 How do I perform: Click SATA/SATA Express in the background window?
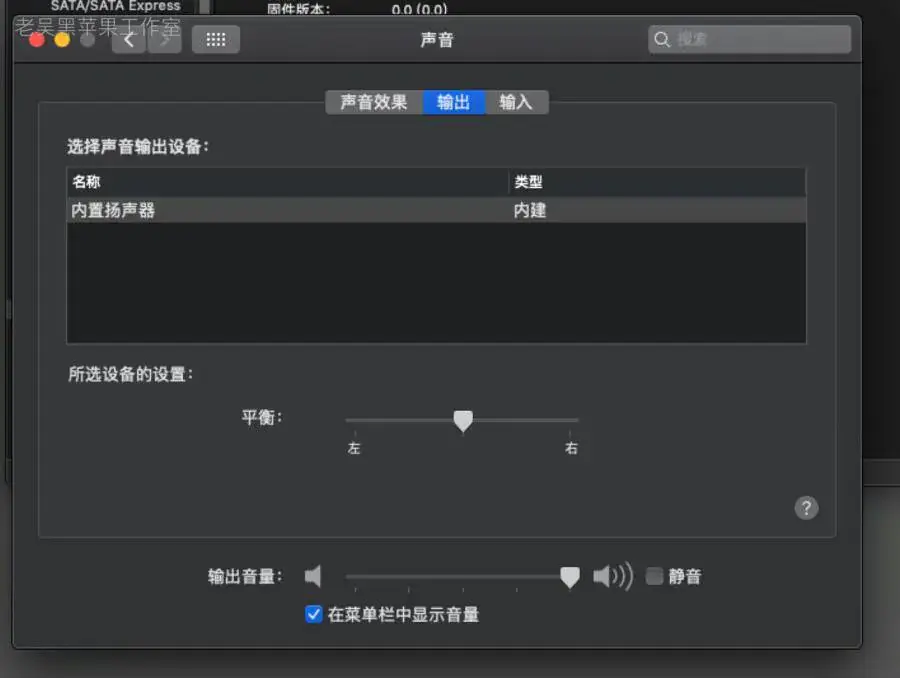[x=115, y=6]
